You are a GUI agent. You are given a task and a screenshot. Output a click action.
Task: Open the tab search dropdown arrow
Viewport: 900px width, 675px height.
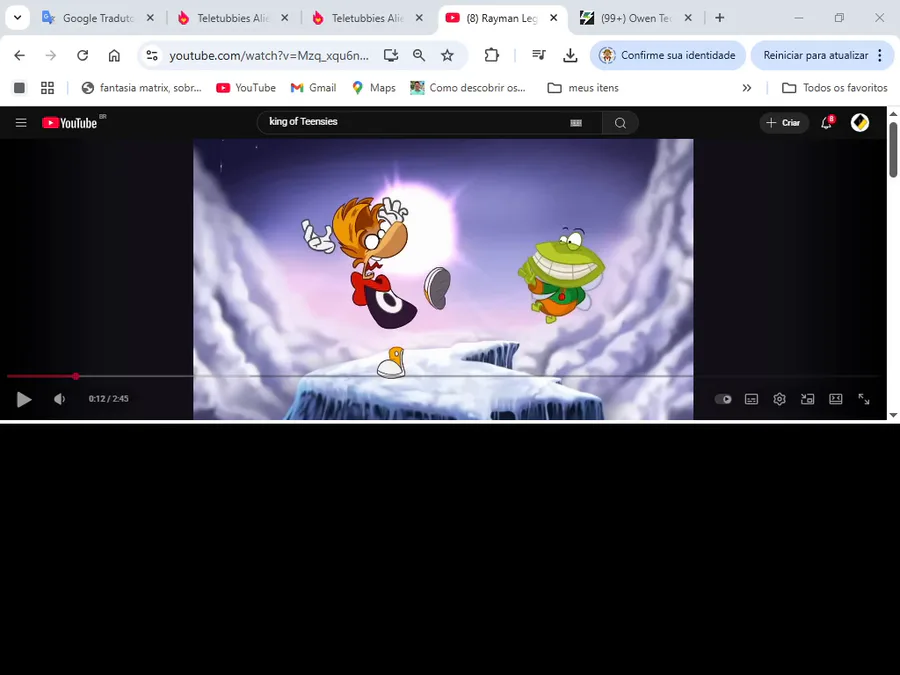(17, 18)
